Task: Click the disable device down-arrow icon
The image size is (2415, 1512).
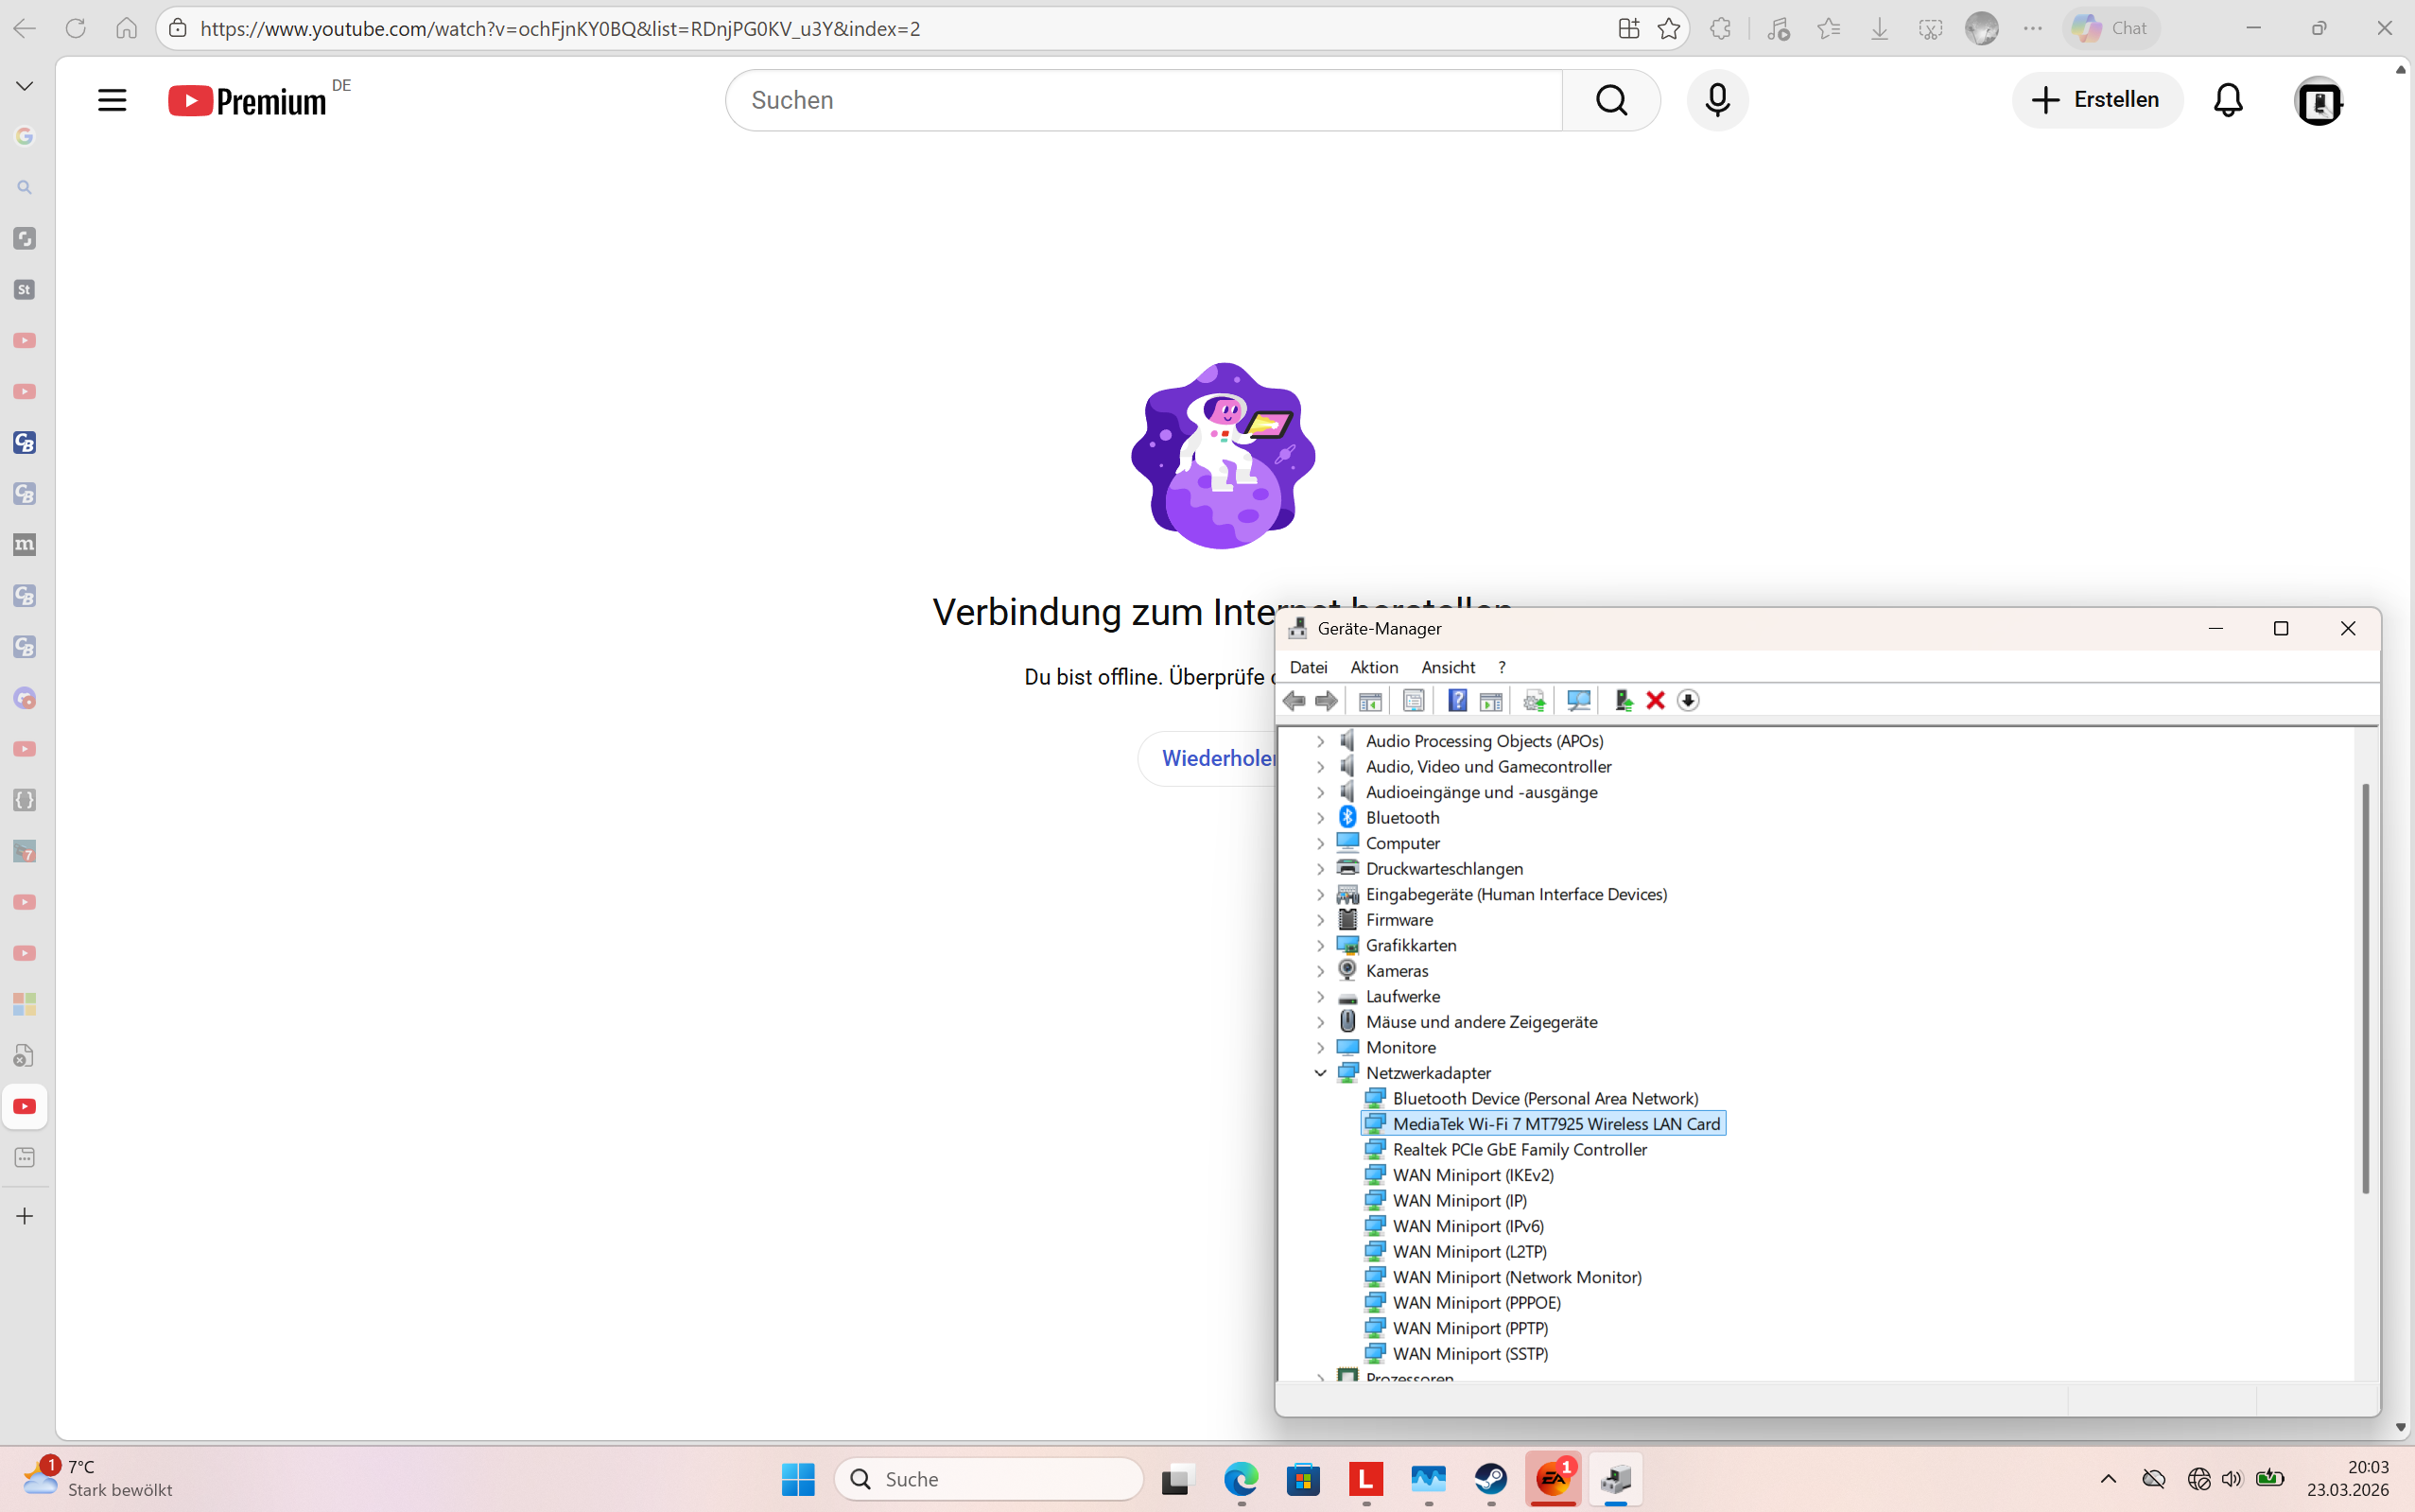Action: [x=1688, y=700]
